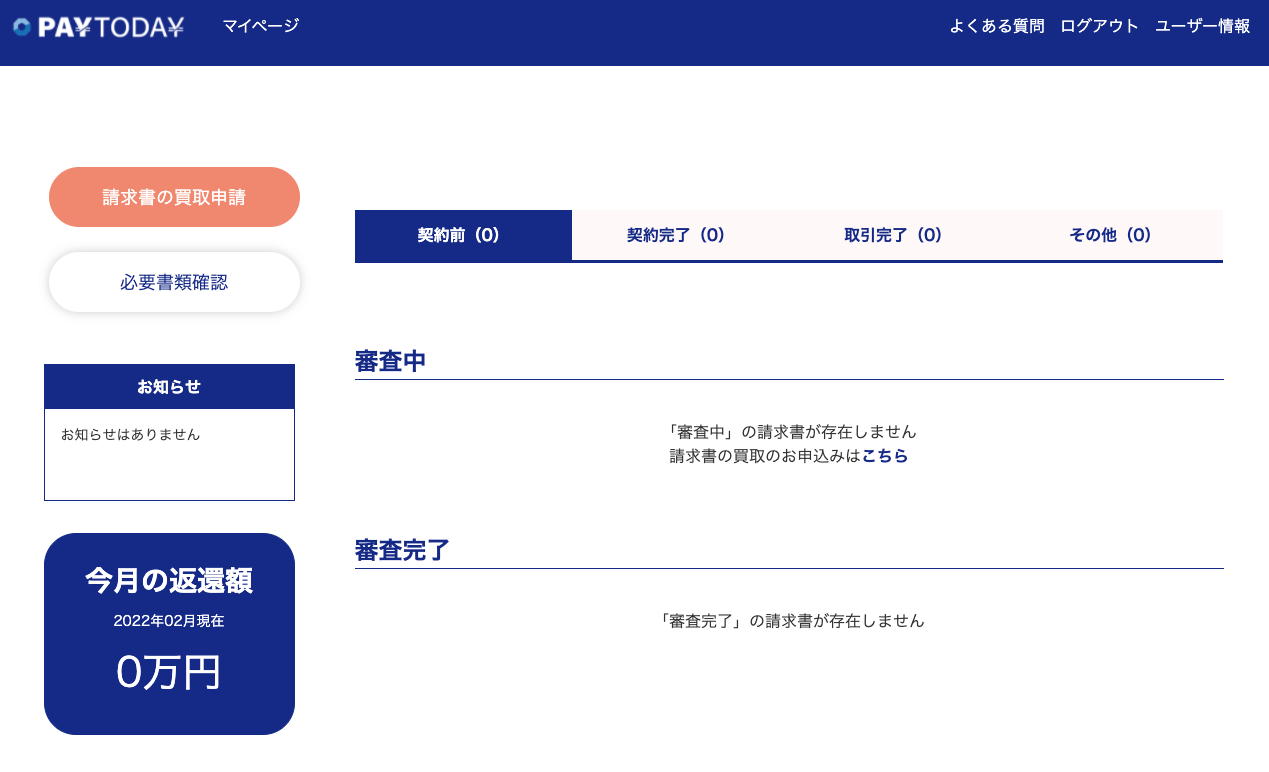Open 必要書類確認 to check required documents
This screenshot has height=772, width=1269.
173,282
